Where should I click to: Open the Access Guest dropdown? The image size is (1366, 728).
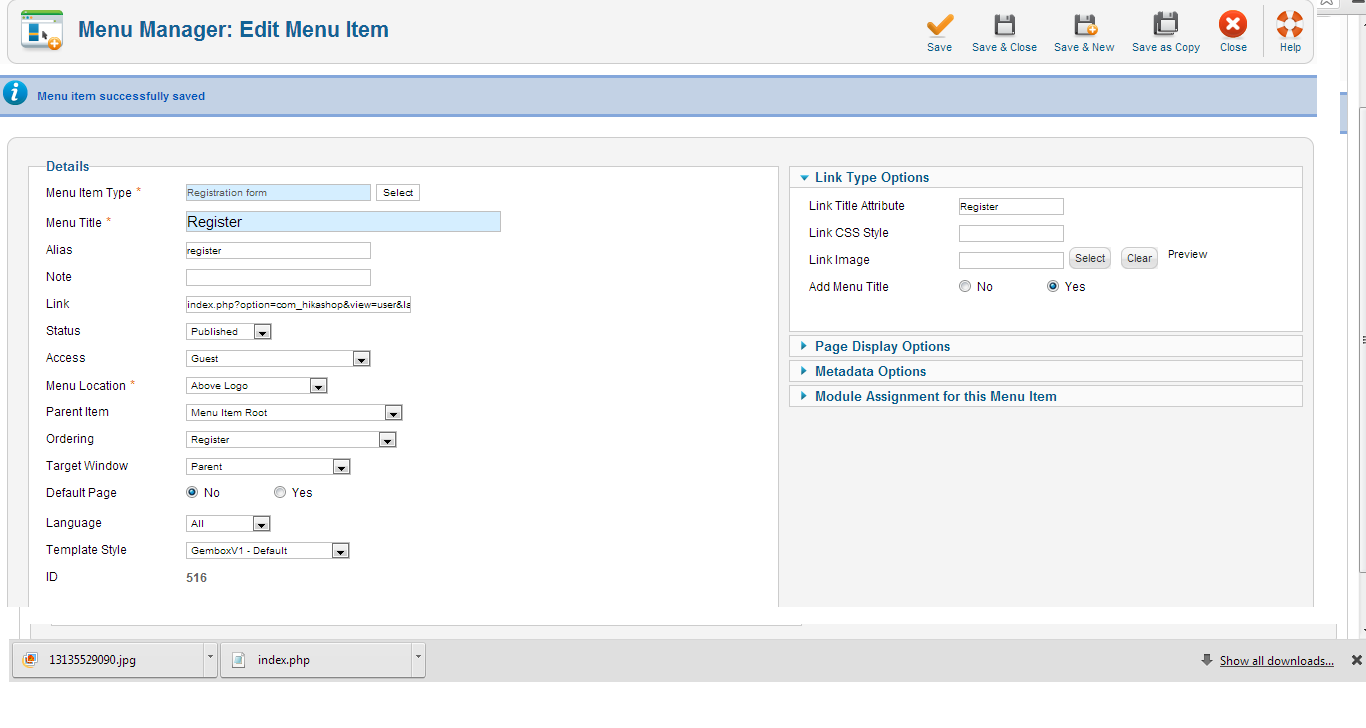tap(279, 358)
